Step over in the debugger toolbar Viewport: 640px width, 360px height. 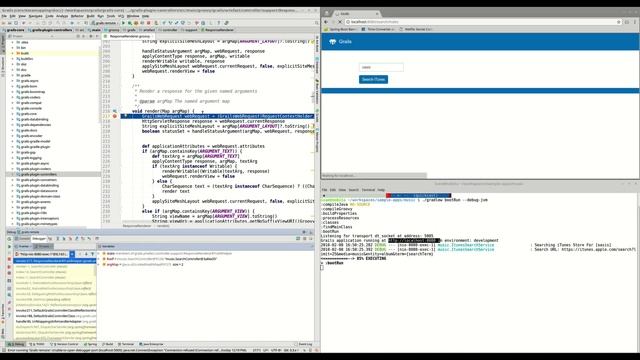point(58,238)
